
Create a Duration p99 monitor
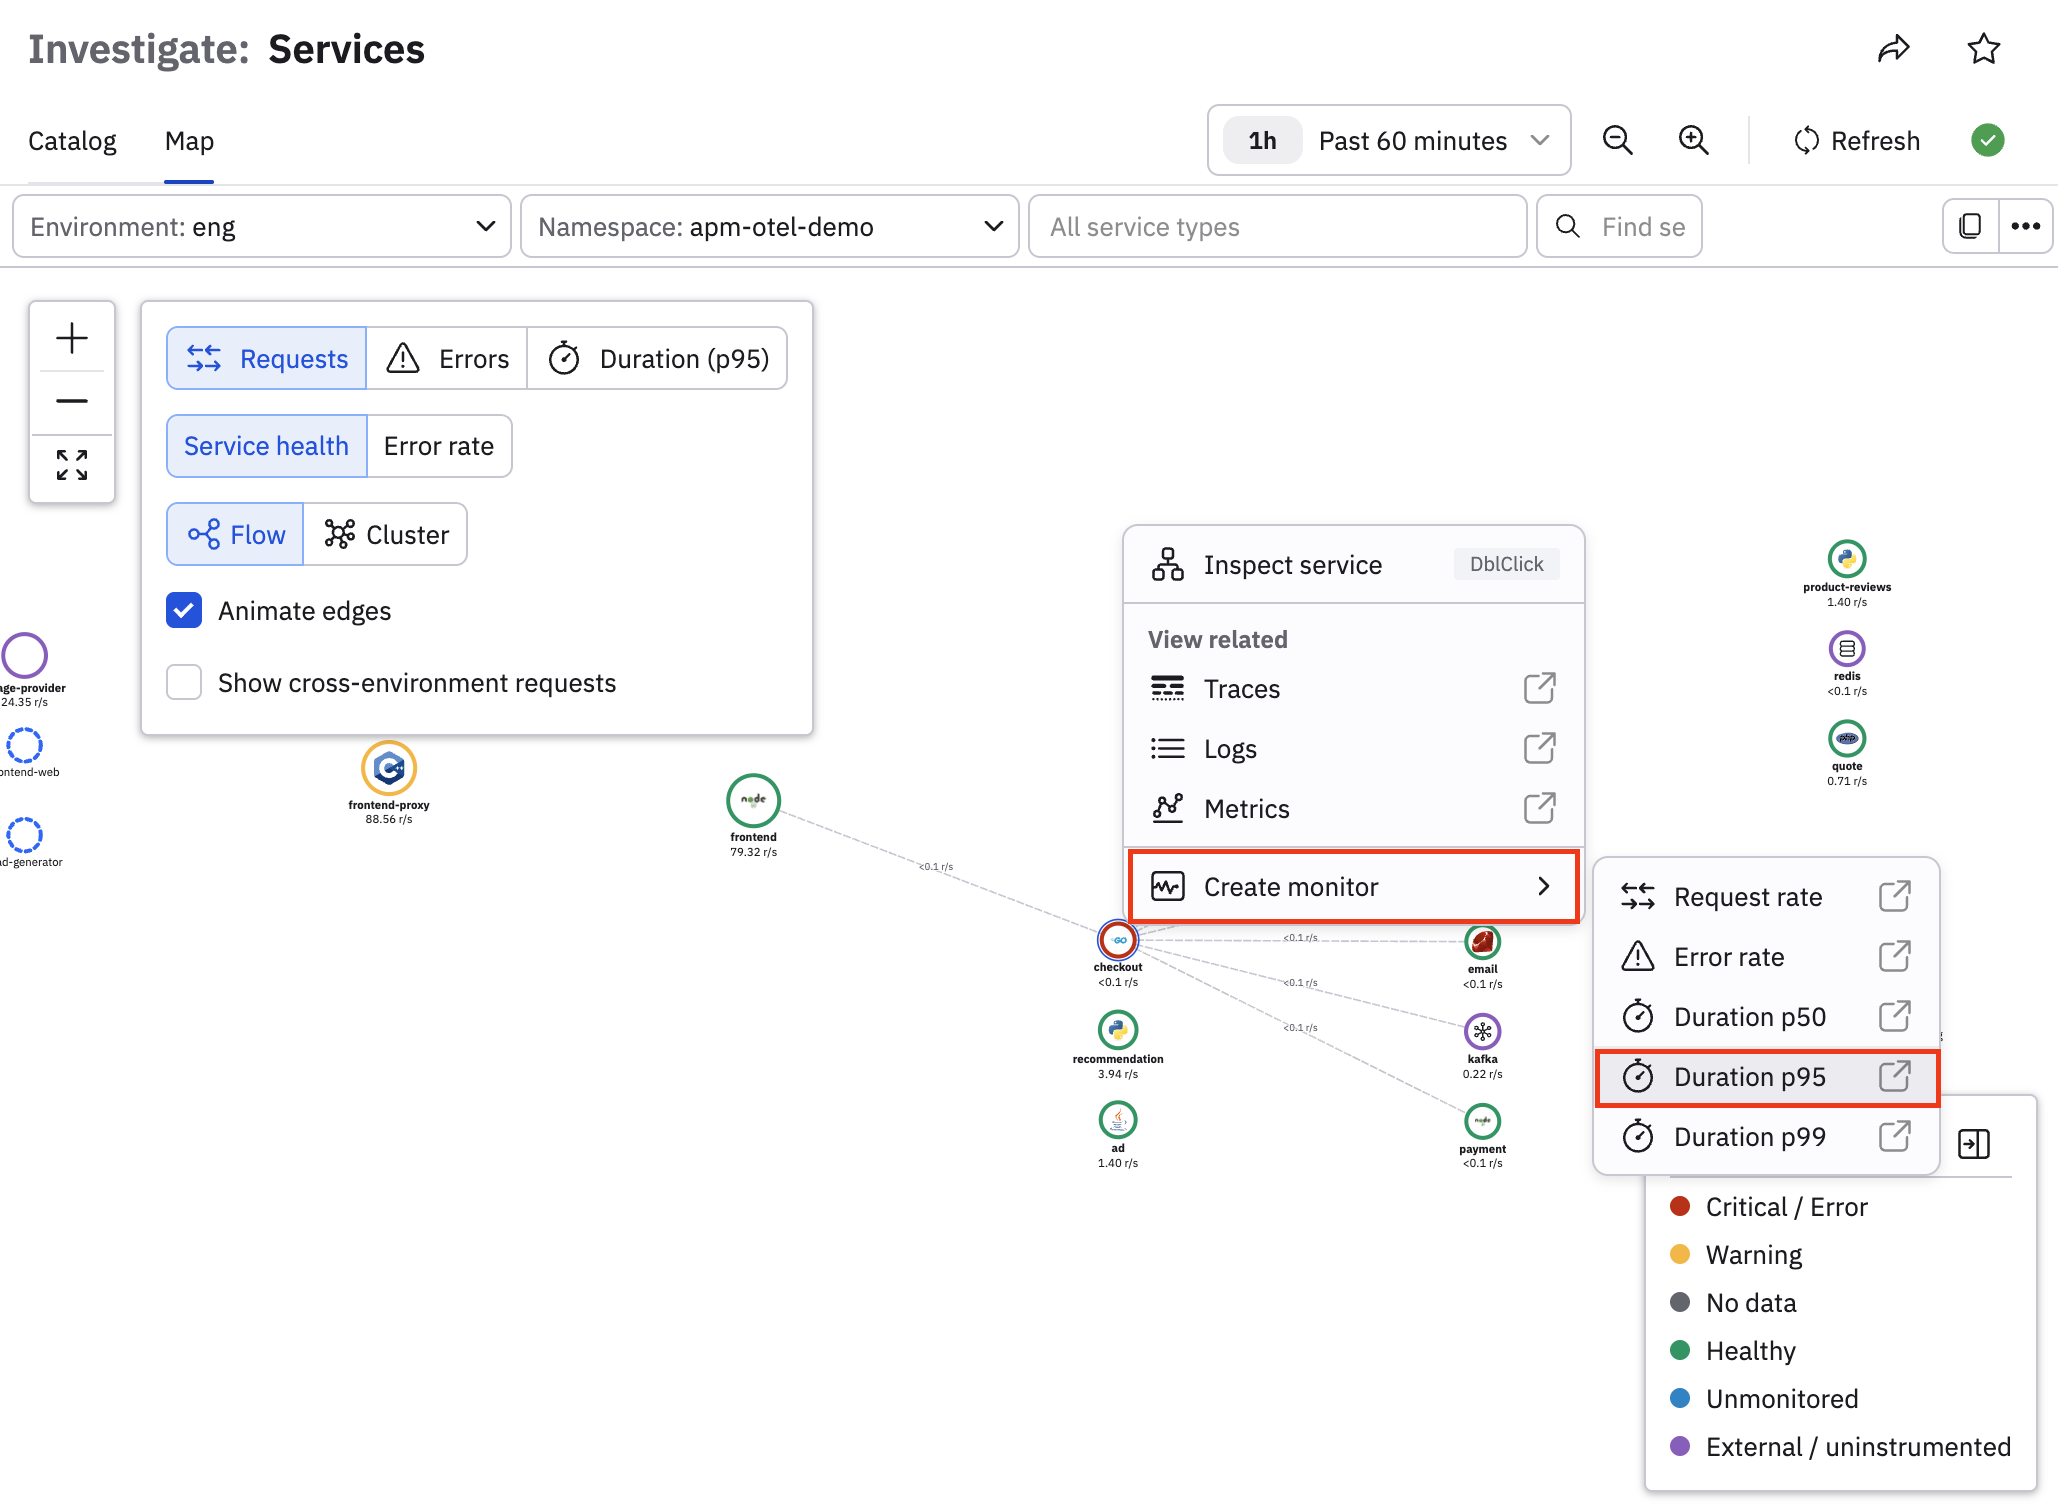click(1766, 1136)
